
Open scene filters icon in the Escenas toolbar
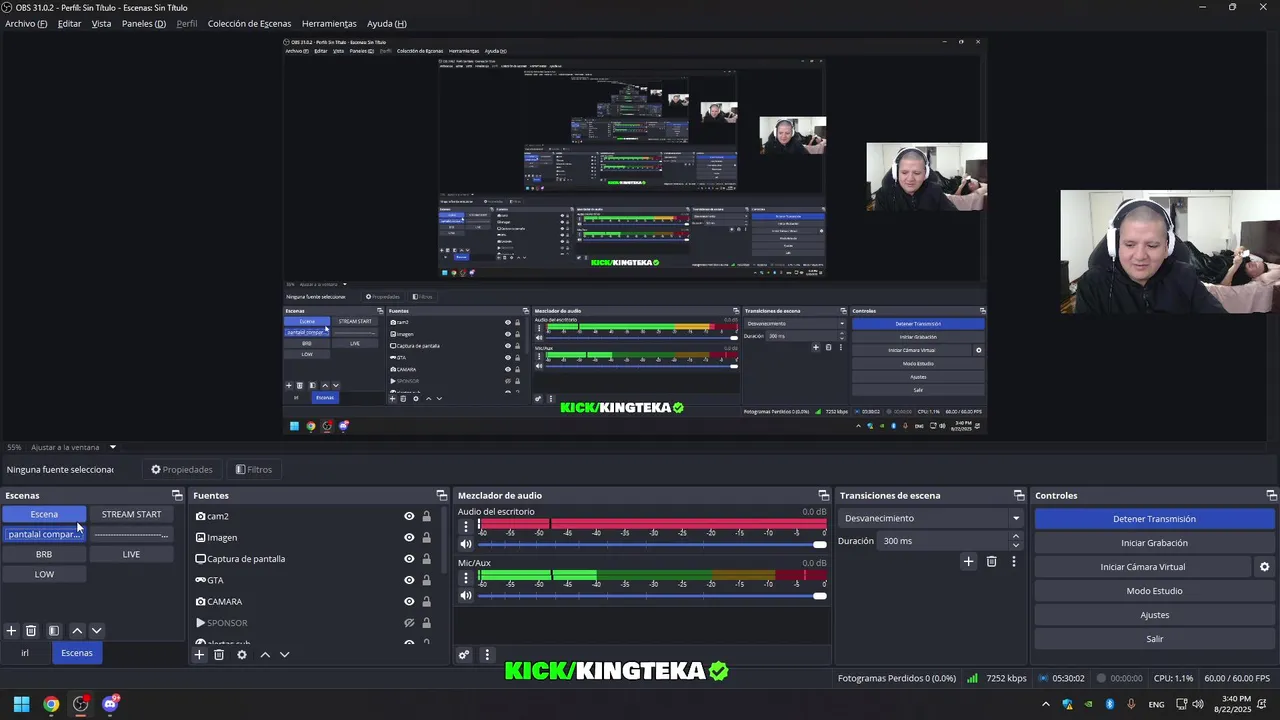[54, 631]
